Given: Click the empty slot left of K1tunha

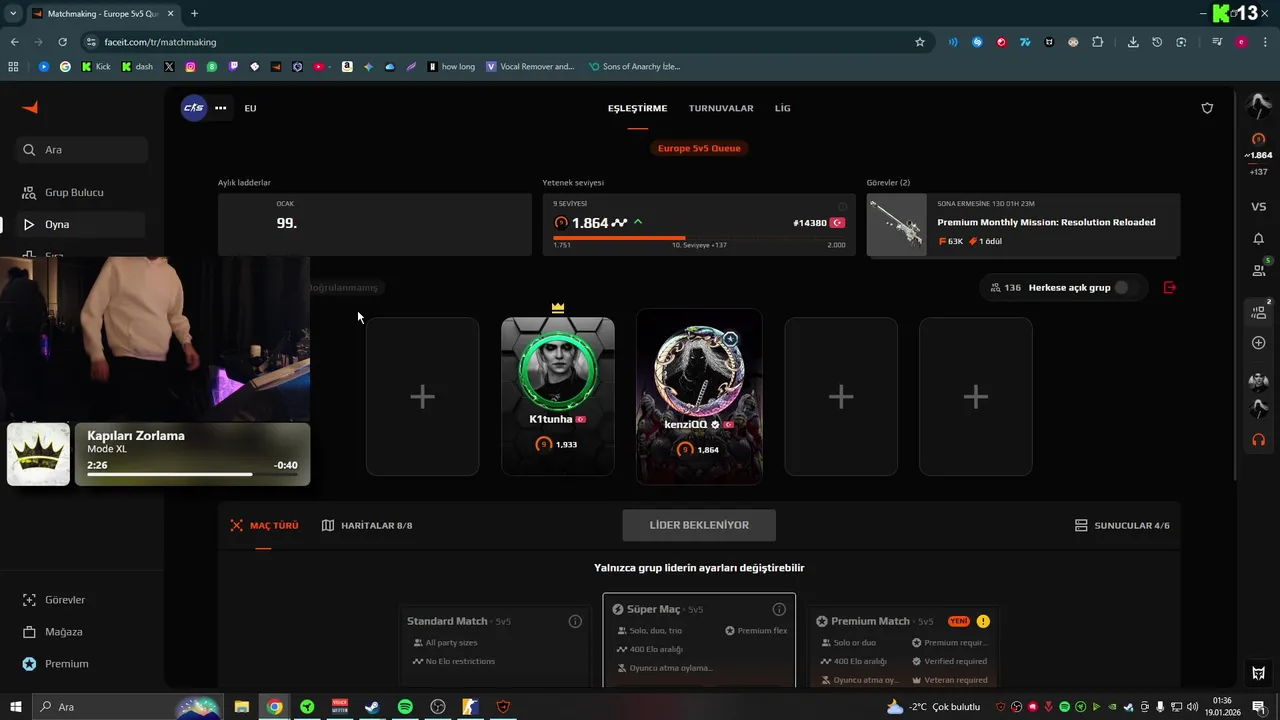Looking at the screenshot, I should [422, 396].
